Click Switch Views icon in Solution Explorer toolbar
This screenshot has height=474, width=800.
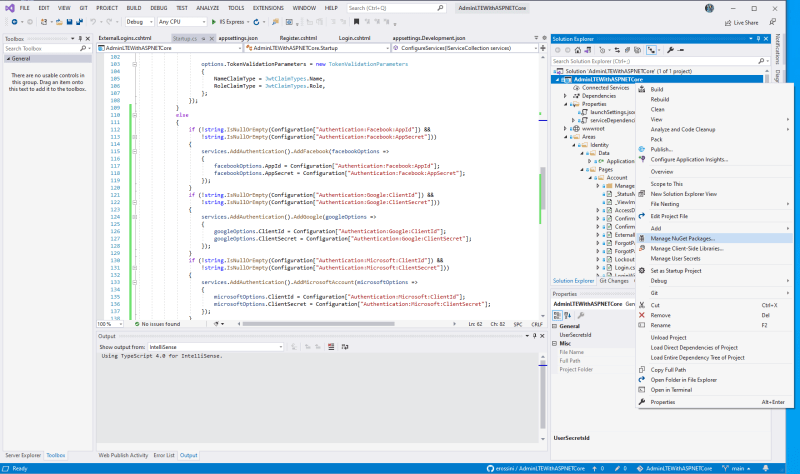(x=588, y=50)
